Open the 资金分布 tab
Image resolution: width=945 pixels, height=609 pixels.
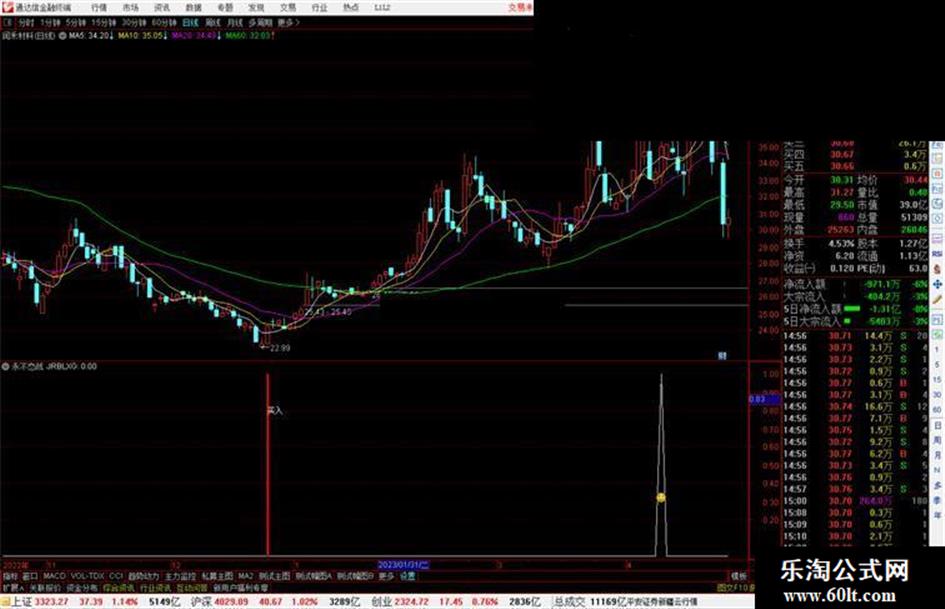(x=82, y=587)
